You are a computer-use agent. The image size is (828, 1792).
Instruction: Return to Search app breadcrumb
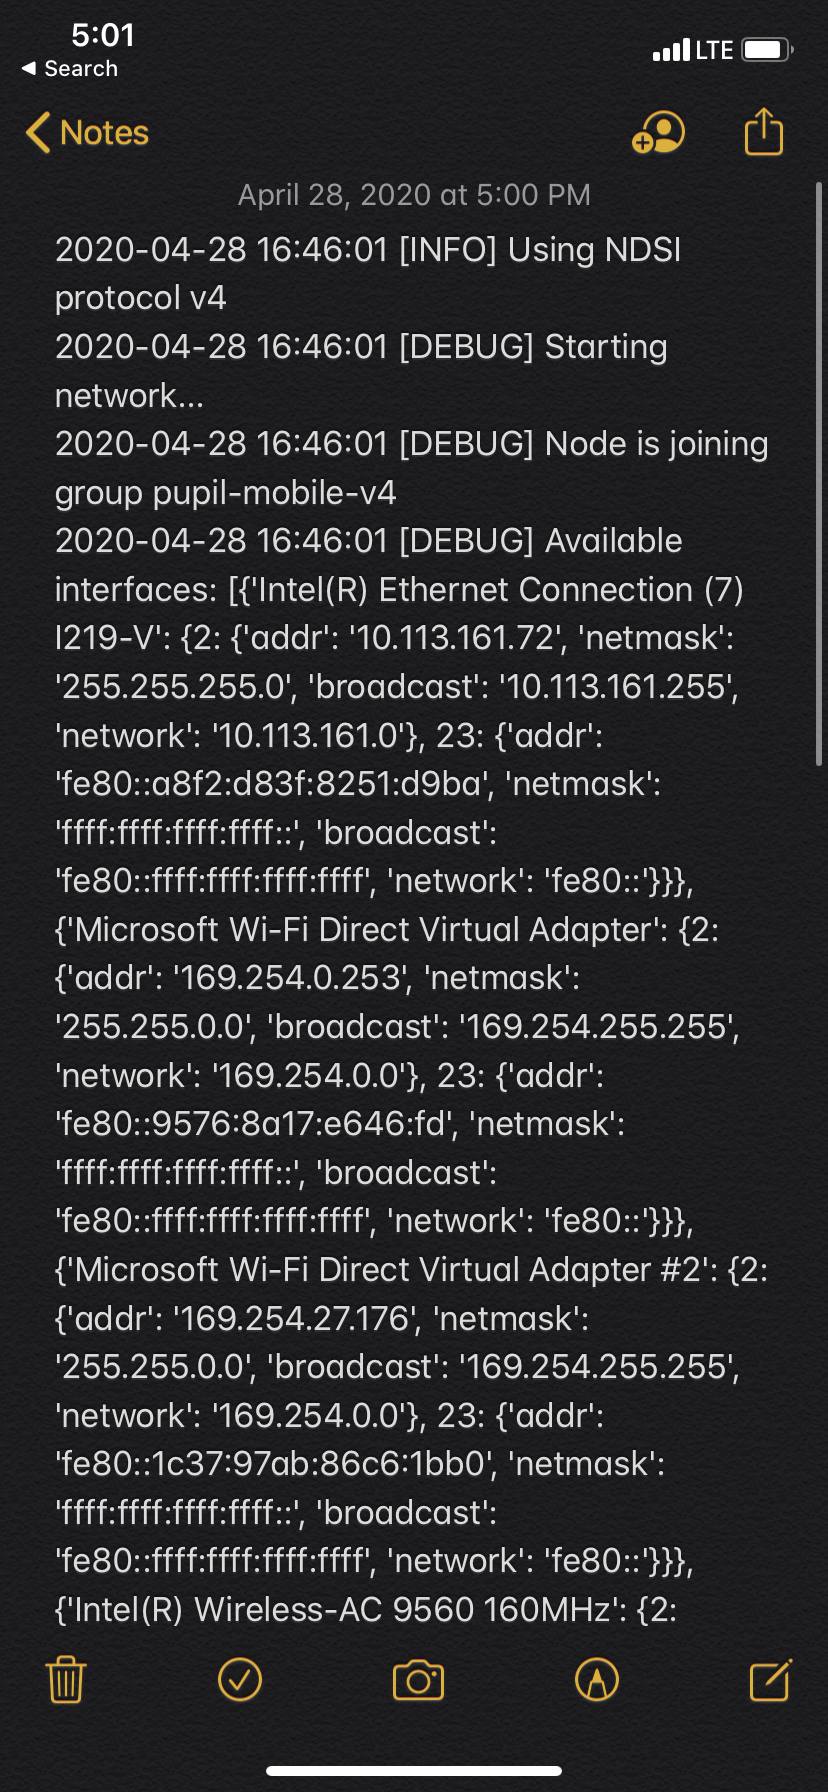click(70, 68)
